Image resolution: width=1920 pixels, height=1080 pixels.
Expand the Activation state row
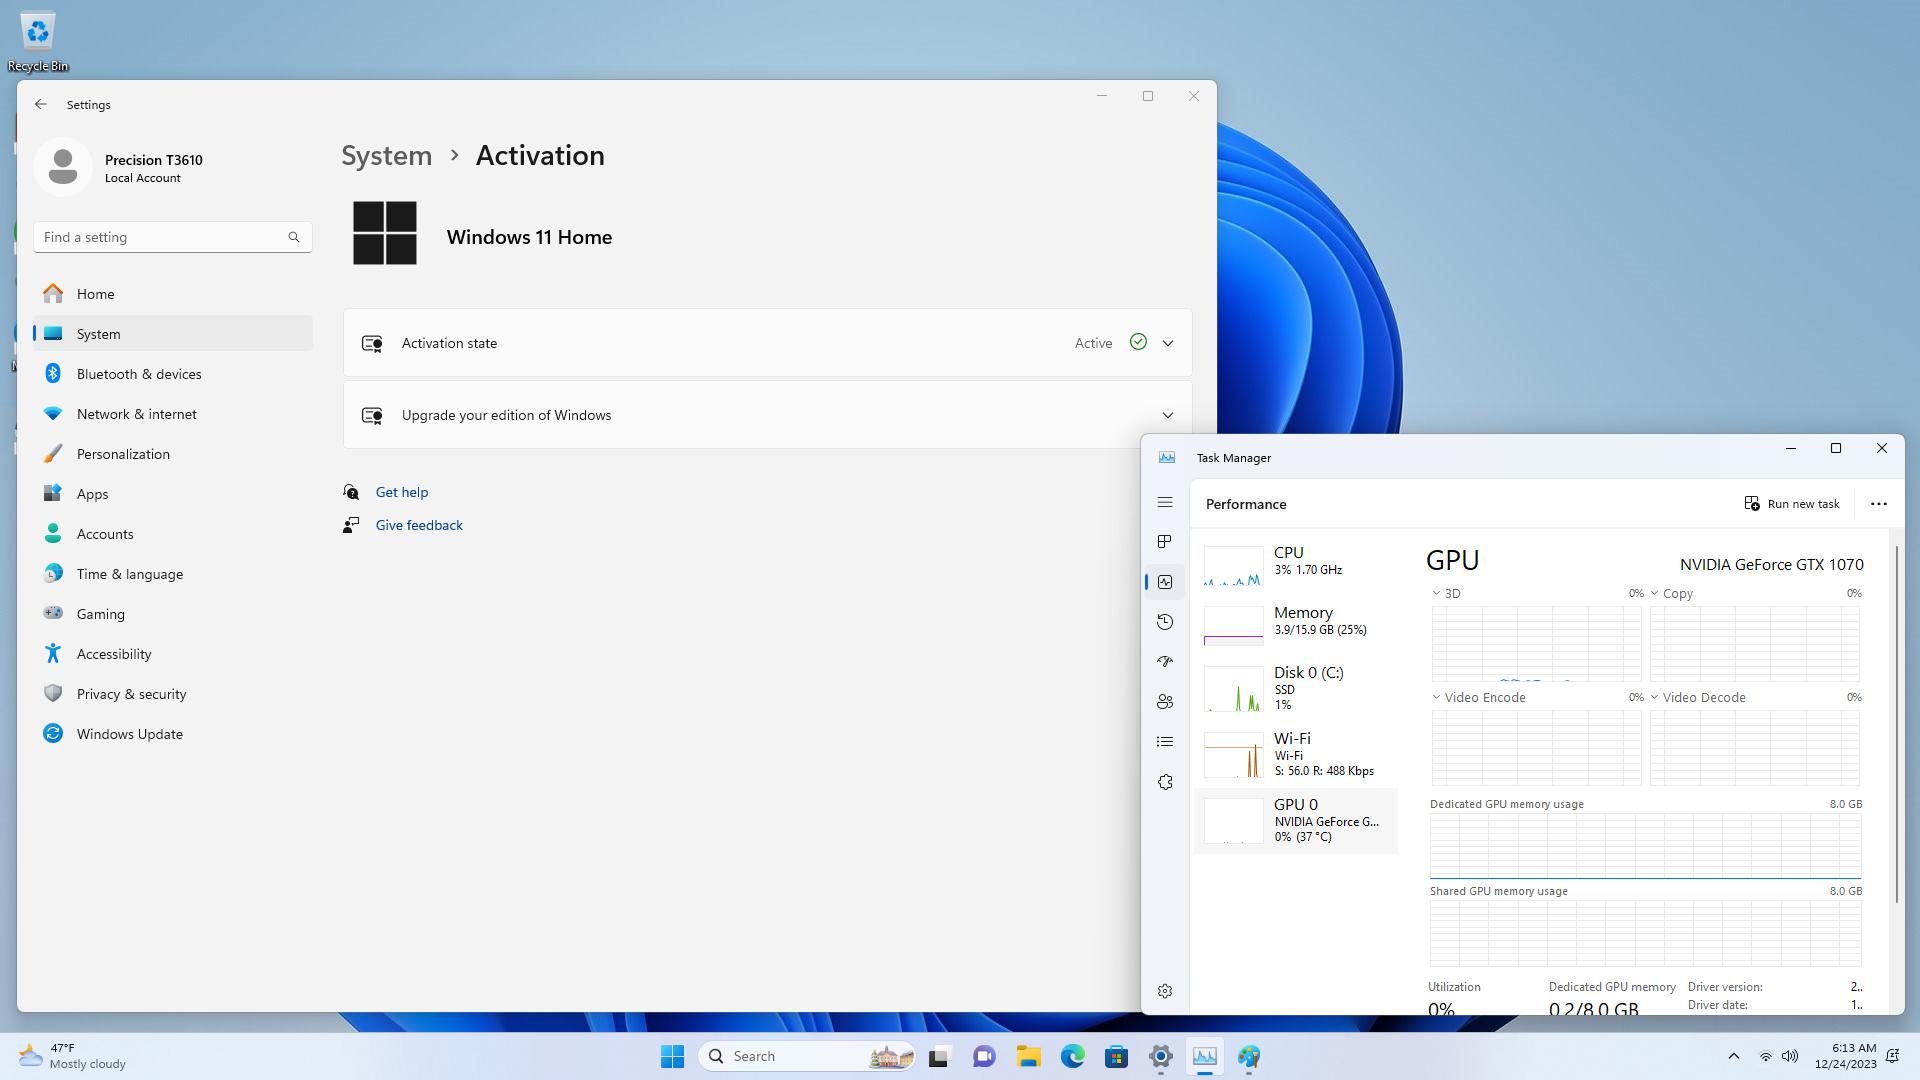pyautogui.click(x=767, y=343)
